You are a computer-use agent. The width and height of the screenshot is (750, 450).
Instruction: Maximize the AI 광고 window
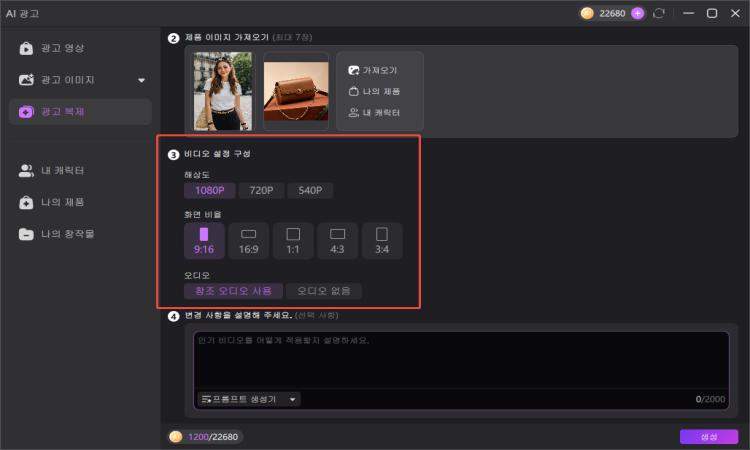pyautogui.click(x=712, y=13)
